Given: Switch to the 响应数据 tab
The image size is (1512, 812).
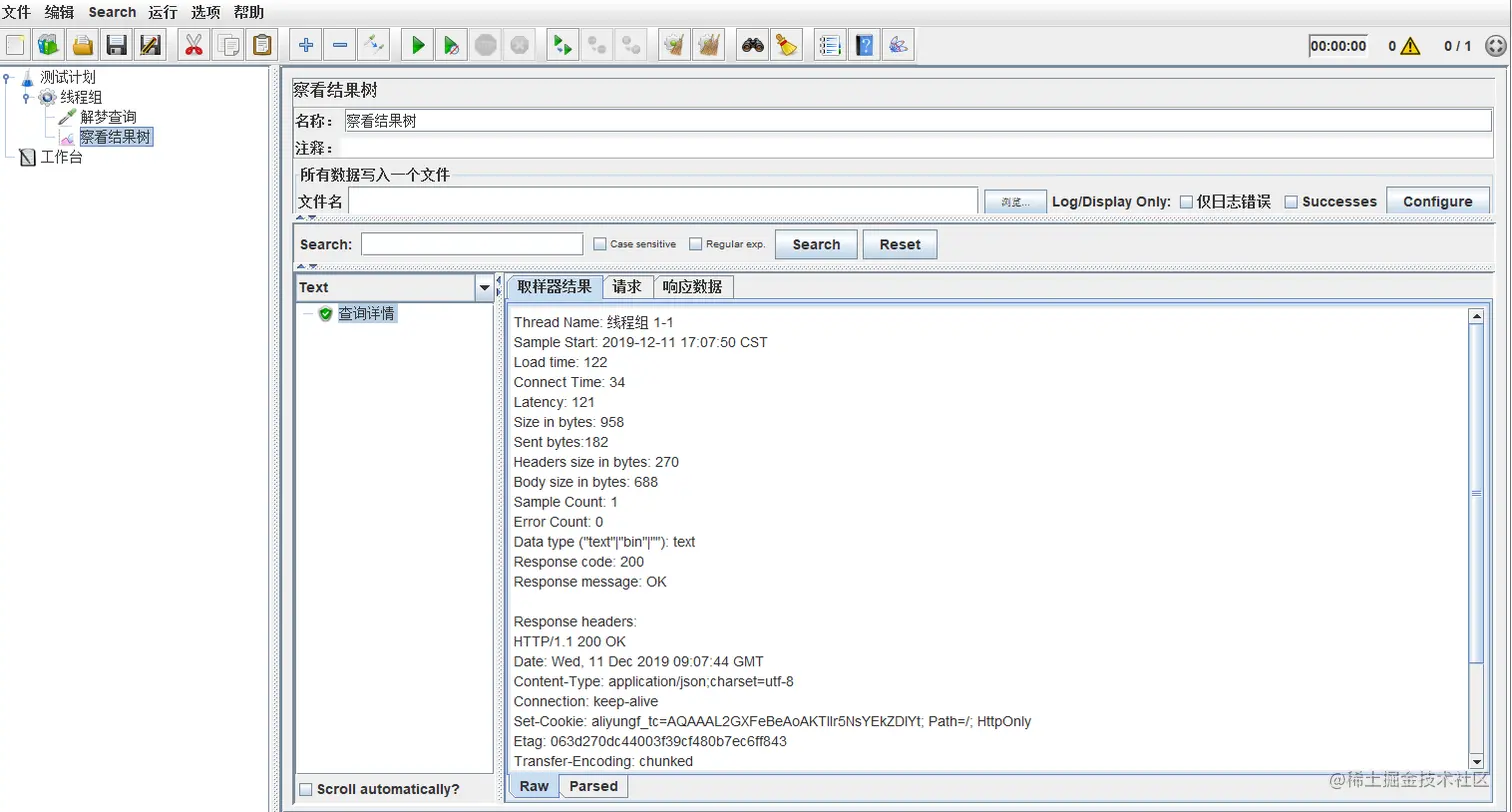Looking at the screenshot, I should tap(693, 287).
